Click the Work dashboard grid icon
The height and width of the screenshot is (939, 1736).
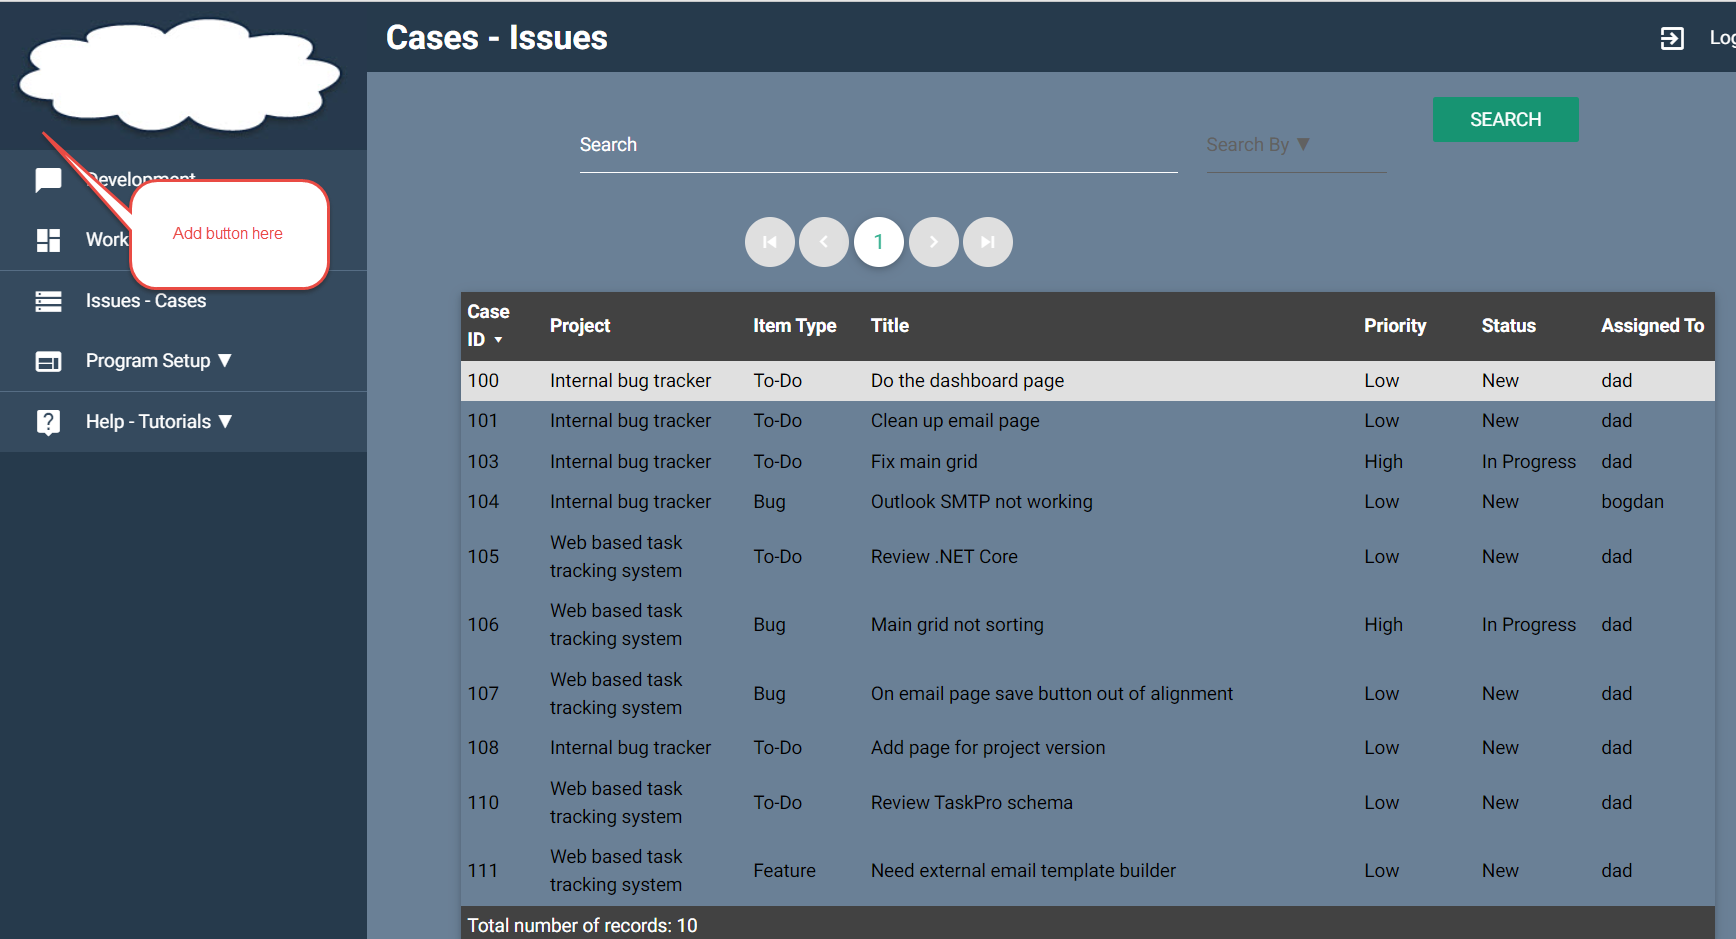(x=48, y=240)
